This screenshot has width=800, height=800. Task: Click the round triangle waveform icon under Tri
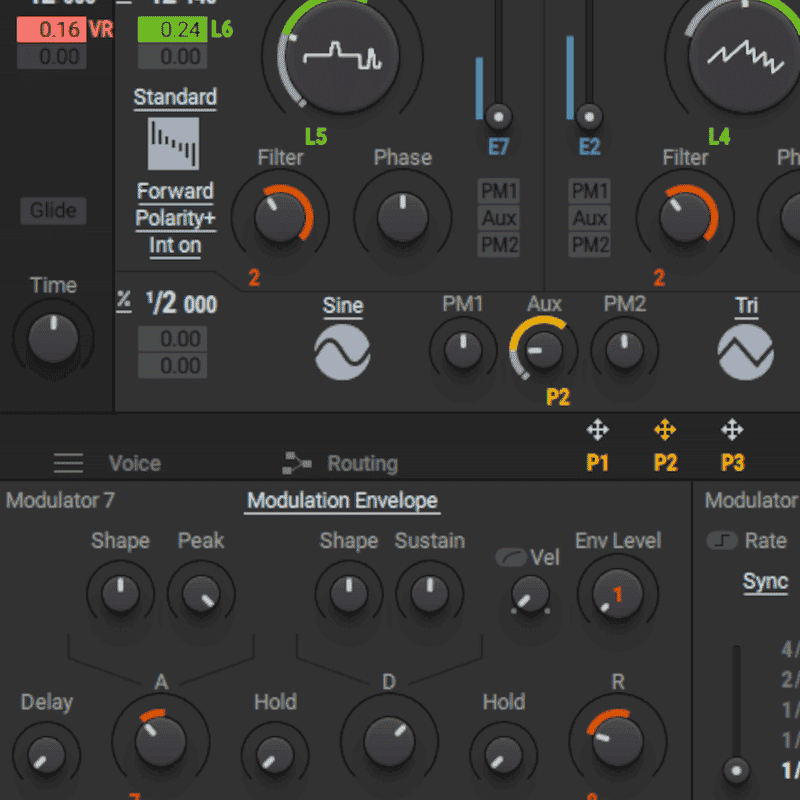(x=745, y=353)
